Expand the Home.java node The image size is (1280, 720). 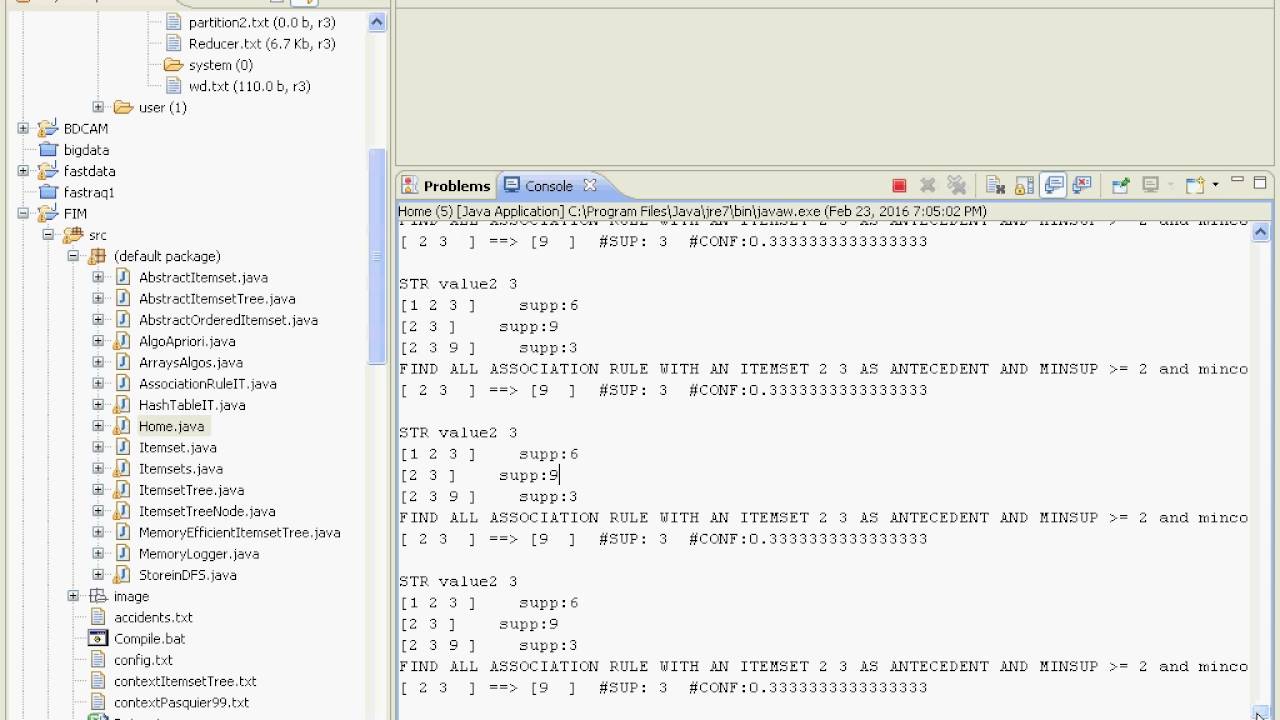pyautogui.click(x=98, y=426)
